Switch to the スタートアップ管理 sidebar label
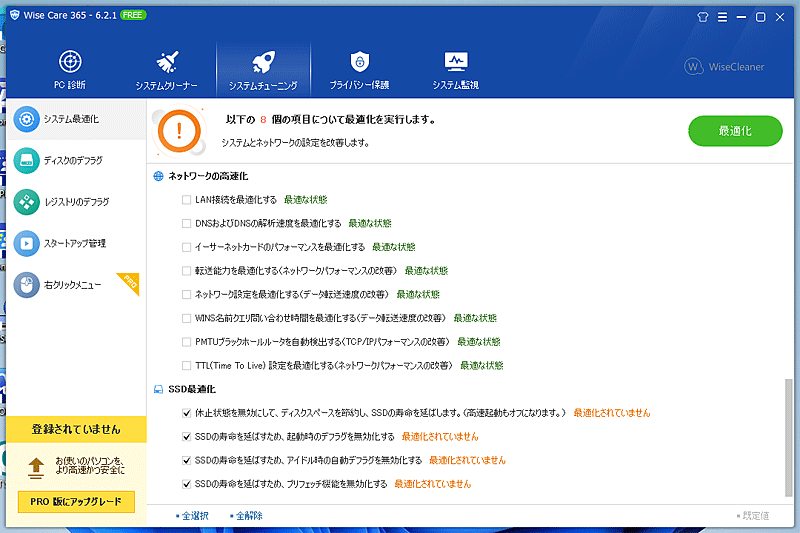The image size is (800, 533). pos(74,243)
